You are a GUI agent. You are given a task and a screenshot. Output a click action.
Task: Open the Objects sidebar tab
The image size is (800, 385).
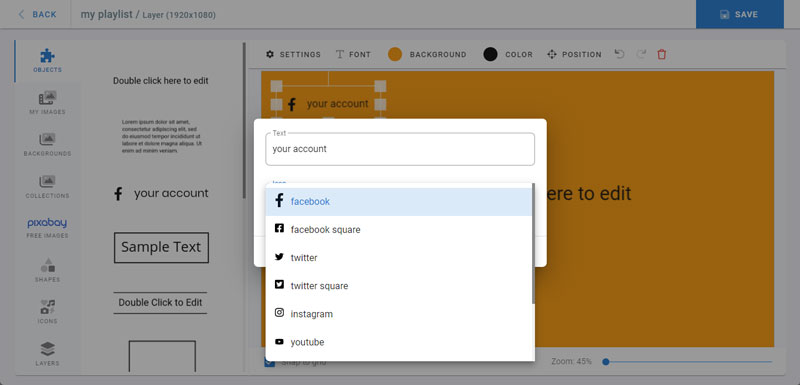(47, 61)
